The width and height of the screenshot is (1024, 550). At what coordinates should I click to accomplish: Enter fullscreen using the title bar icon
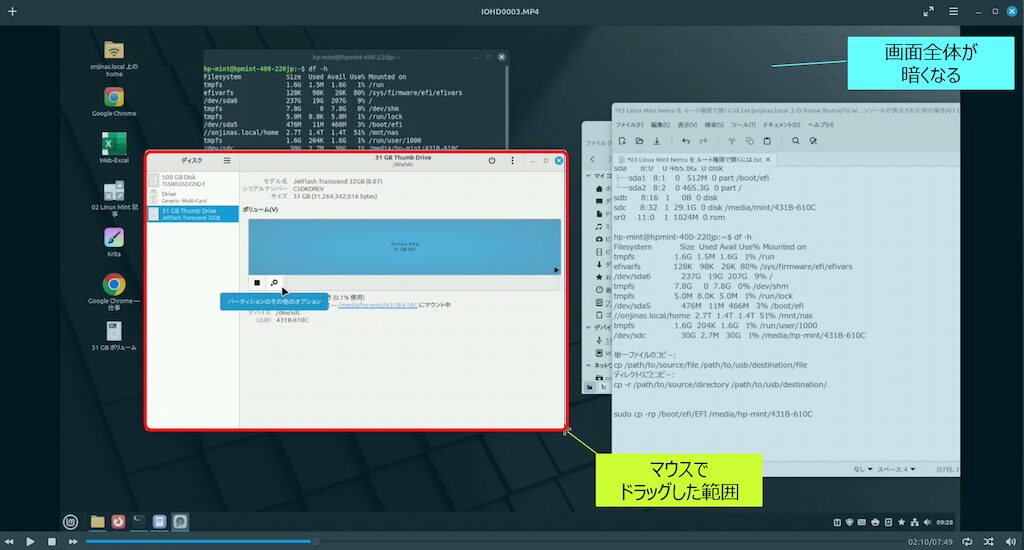coord(927,11)
